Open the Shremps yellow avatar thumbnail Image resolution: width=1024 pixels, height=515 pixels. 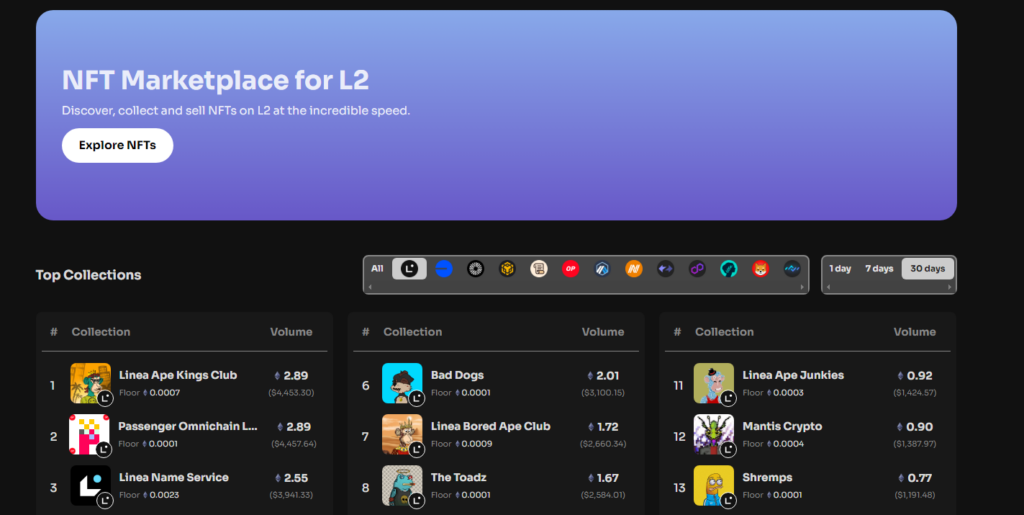coord(714,485)
